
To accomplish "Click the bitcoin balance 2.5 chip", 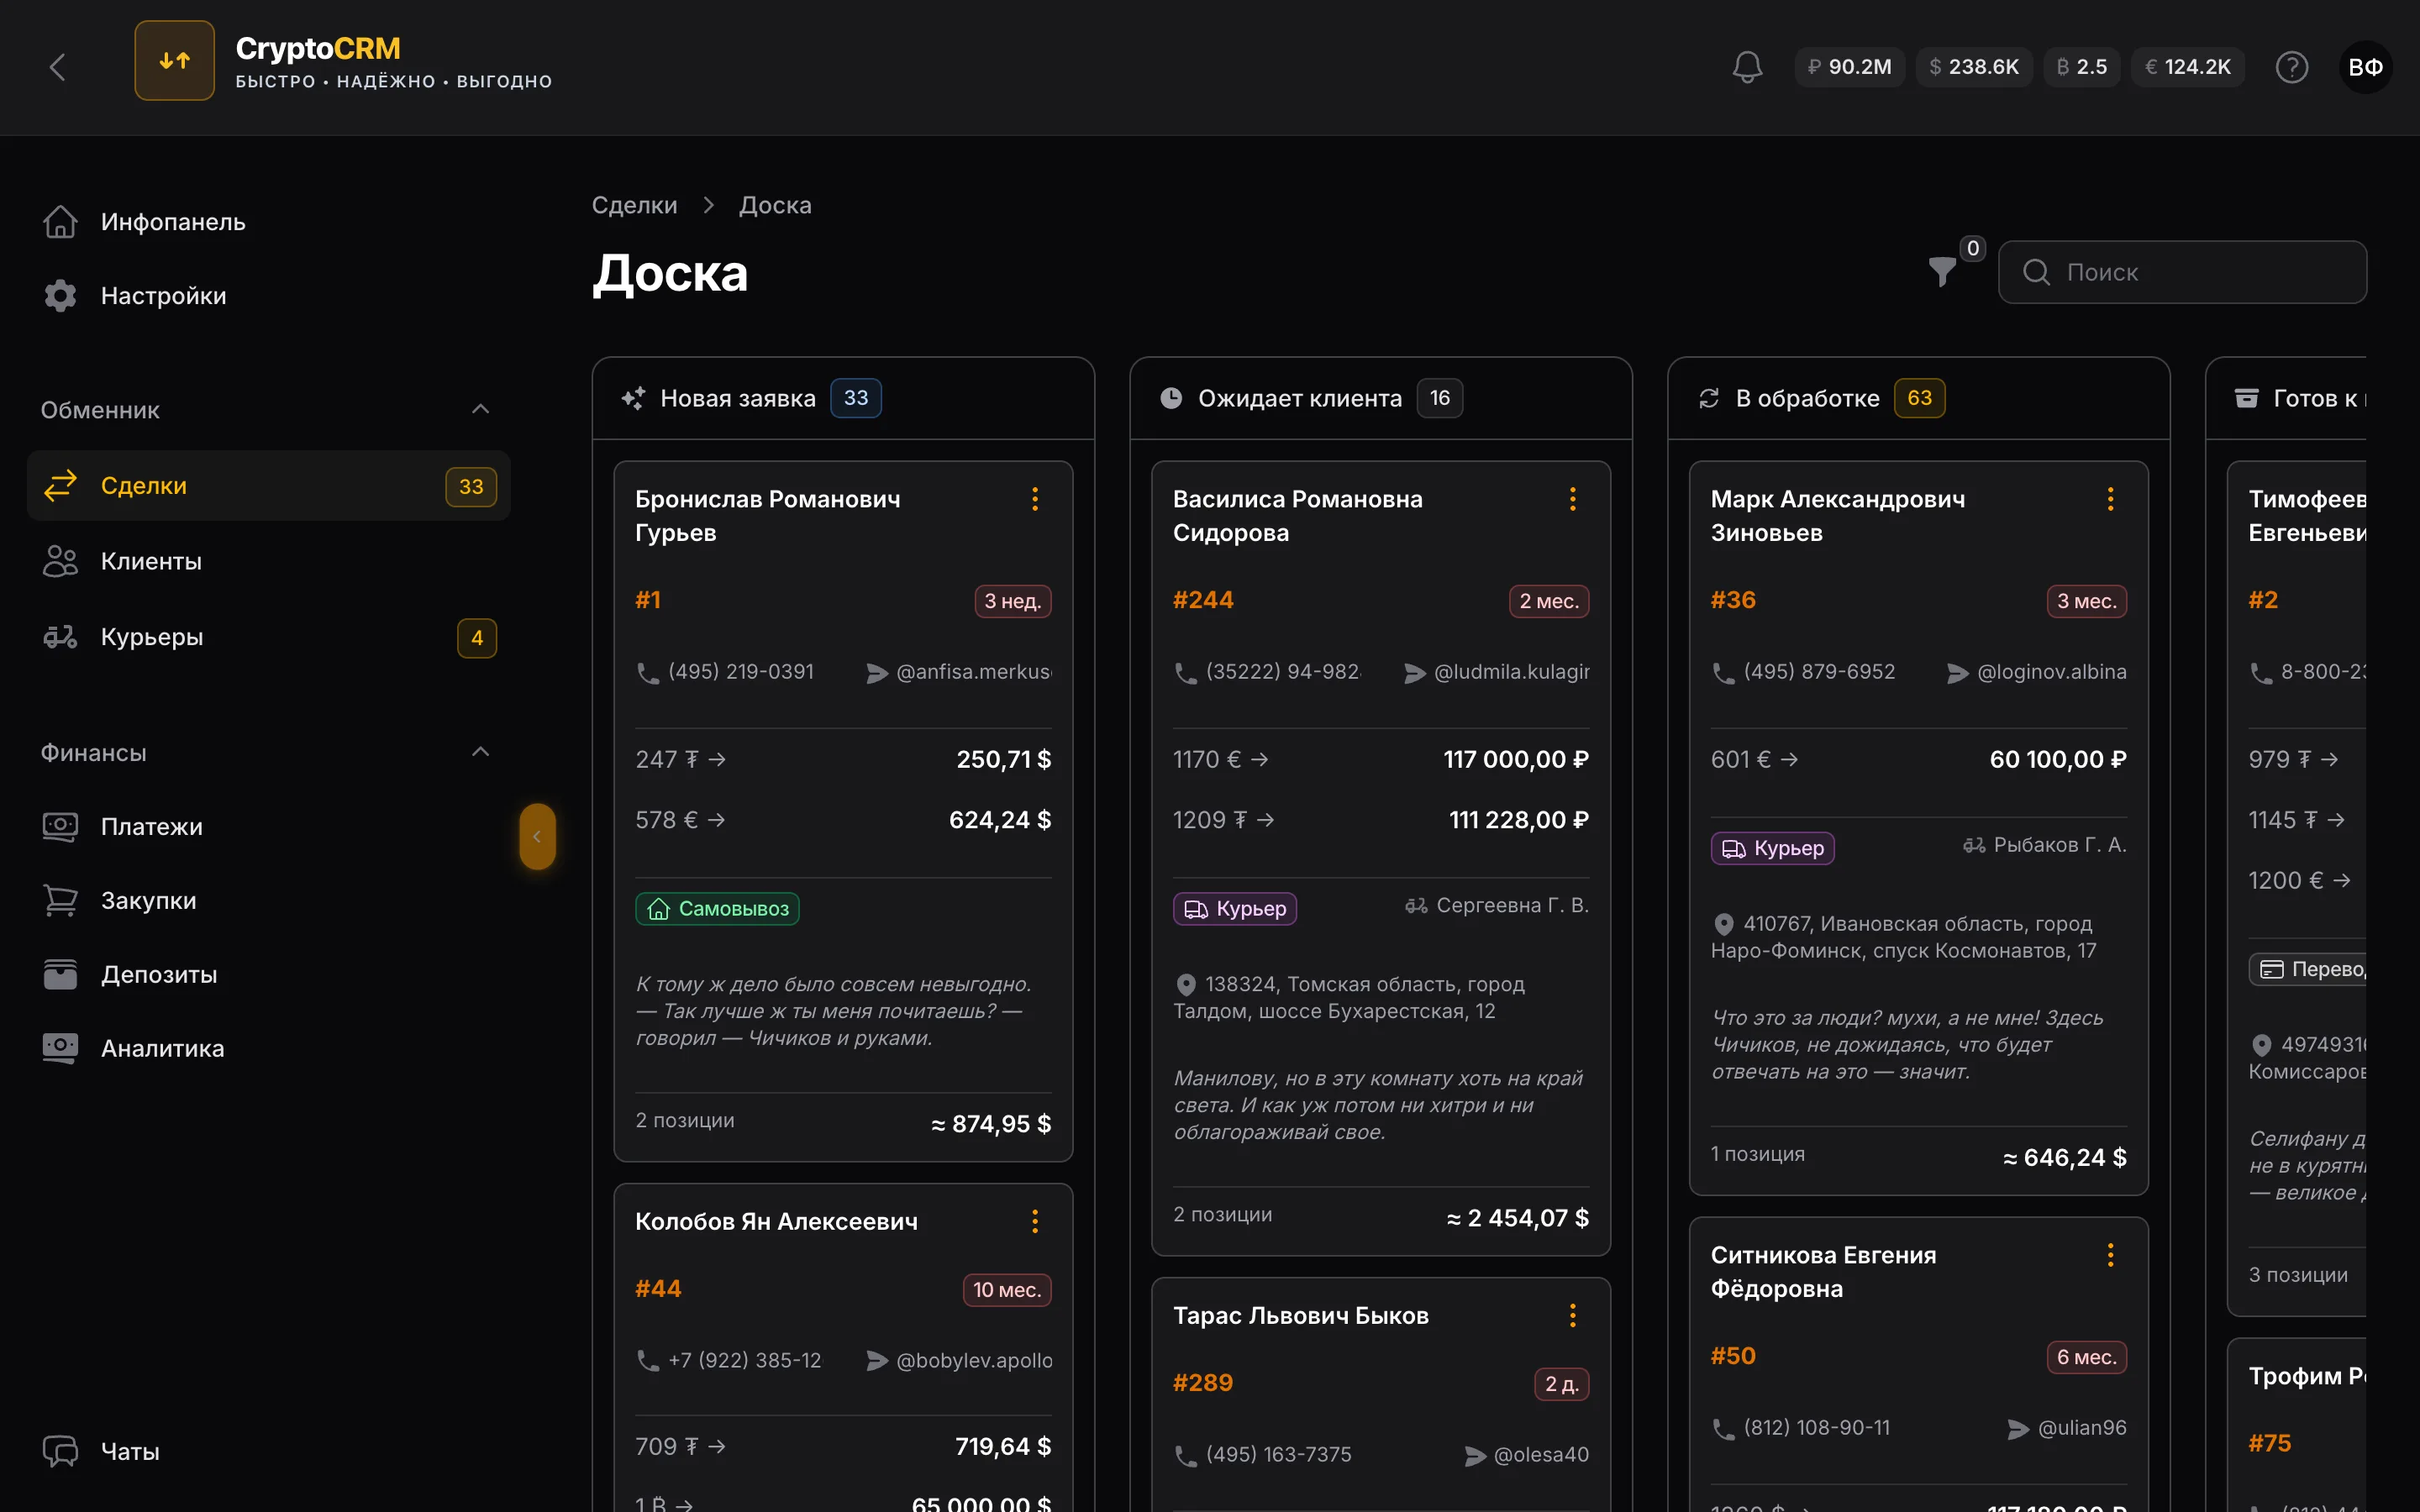I will point(2081,67).
